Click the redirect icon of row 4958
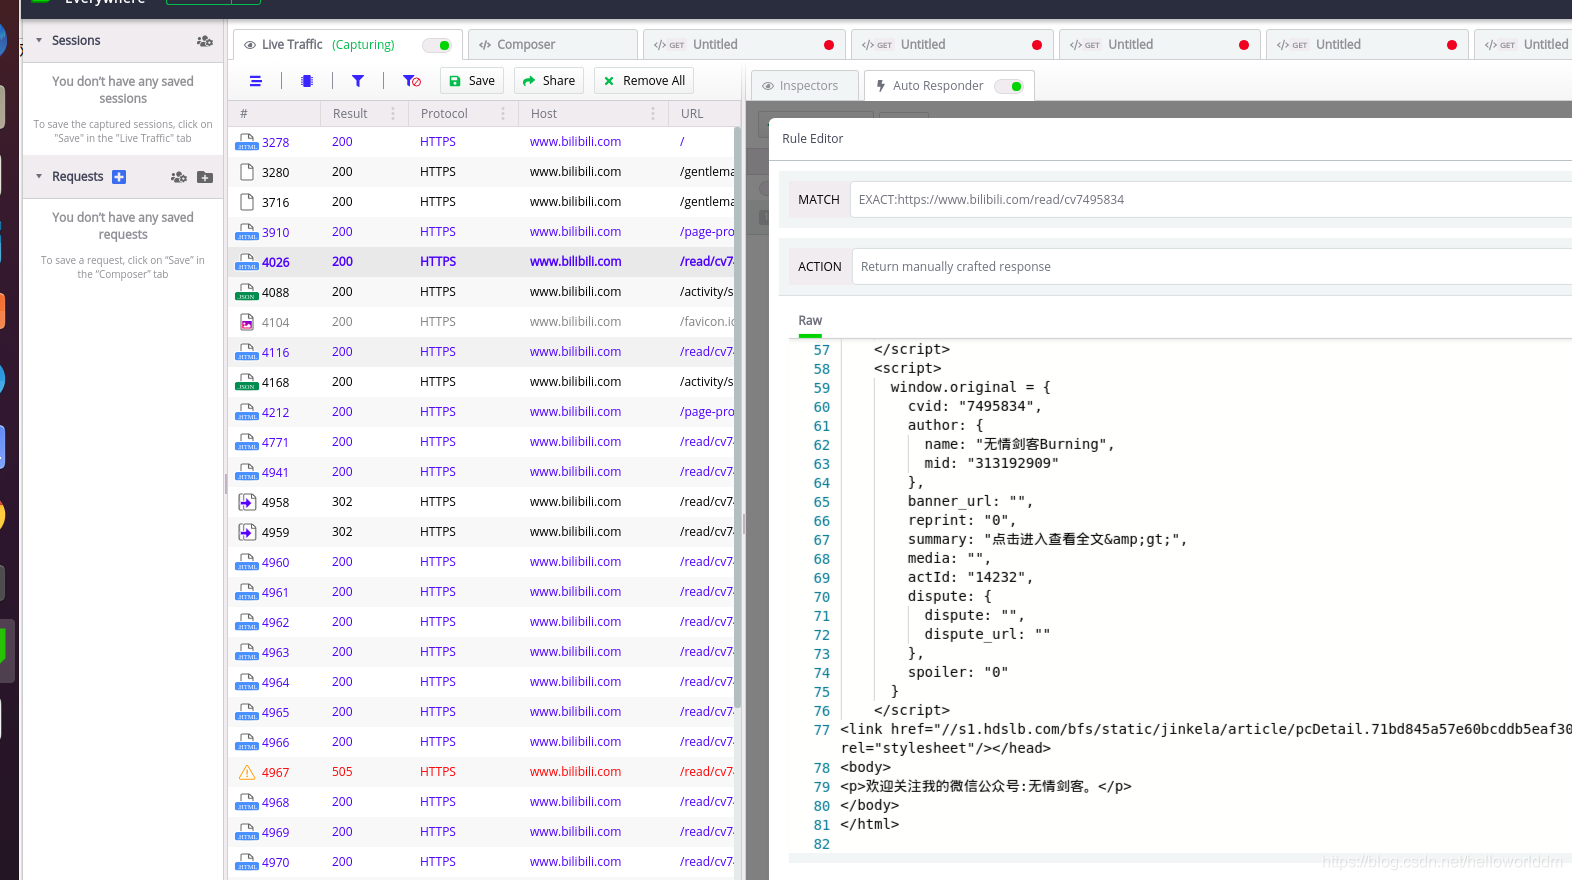Image resolution: width=1572 pixels, height=880 pixels. [247, 502]
